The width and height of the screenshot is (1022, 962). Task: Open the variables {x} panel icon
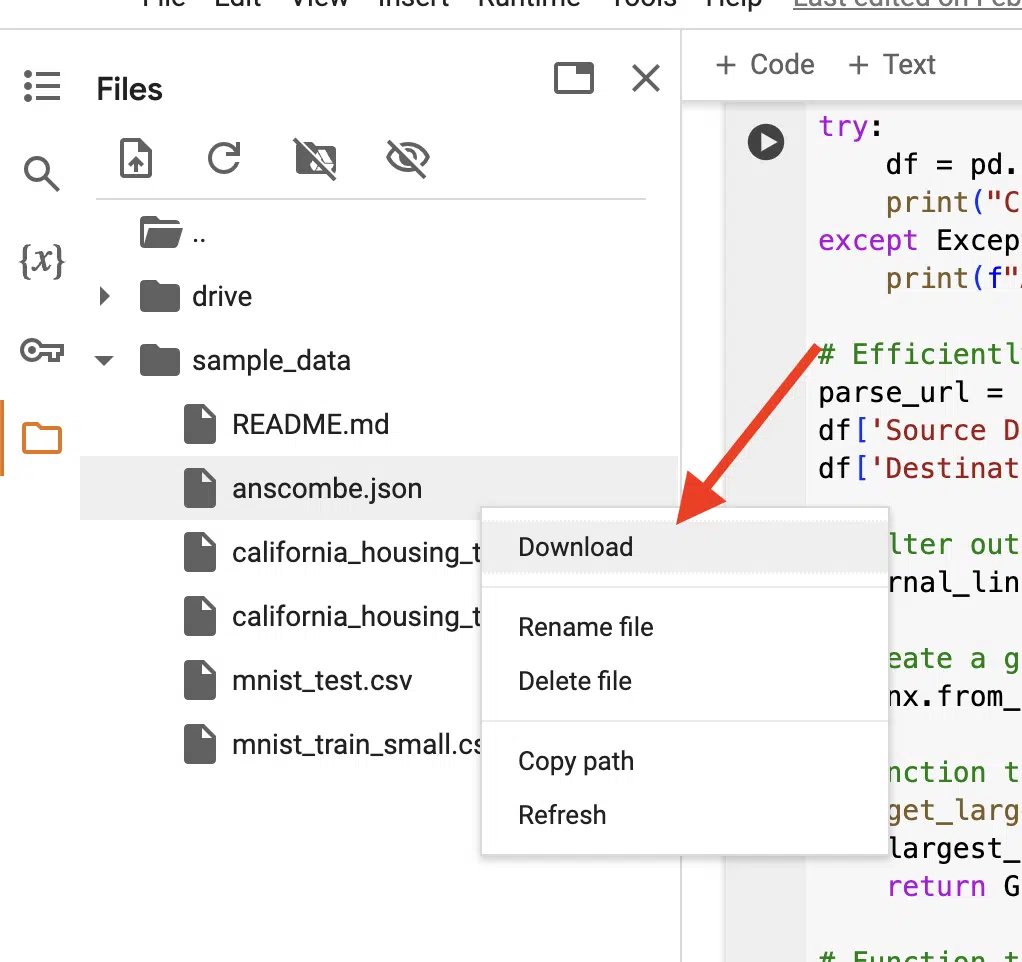pyautogui.click(x=42, y=261)
